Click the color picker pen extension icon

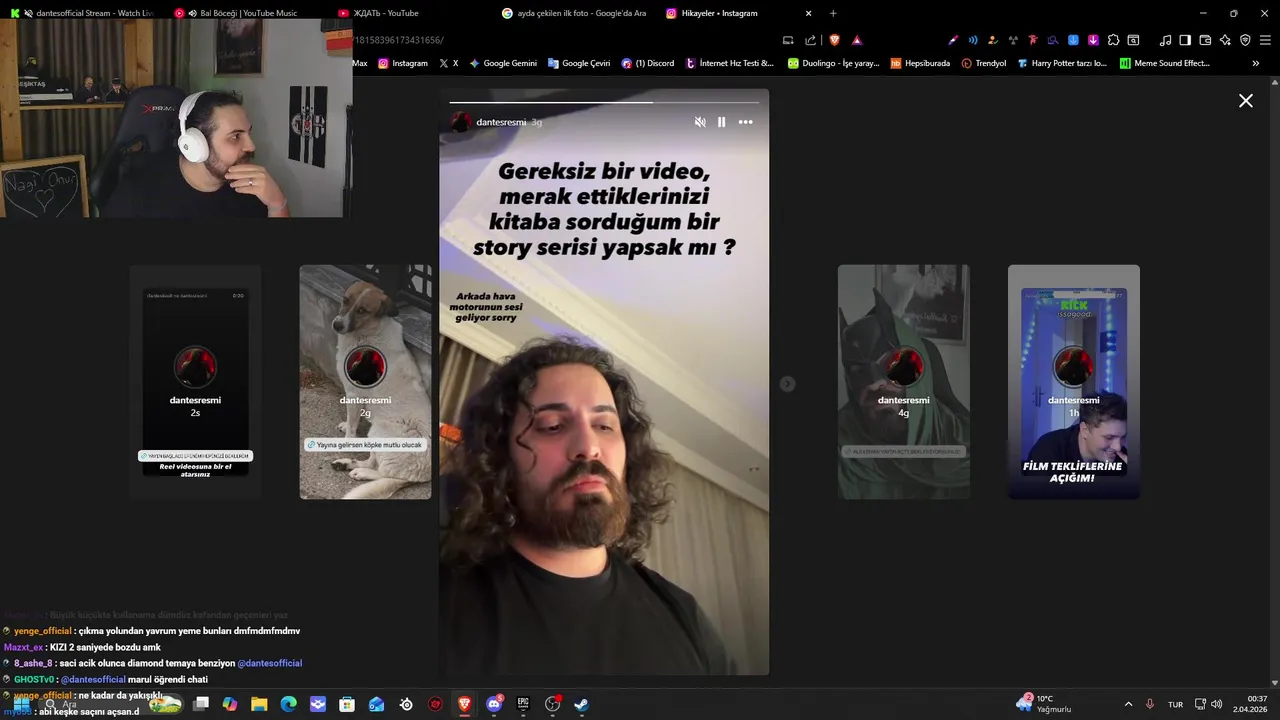tap(953, 40)
